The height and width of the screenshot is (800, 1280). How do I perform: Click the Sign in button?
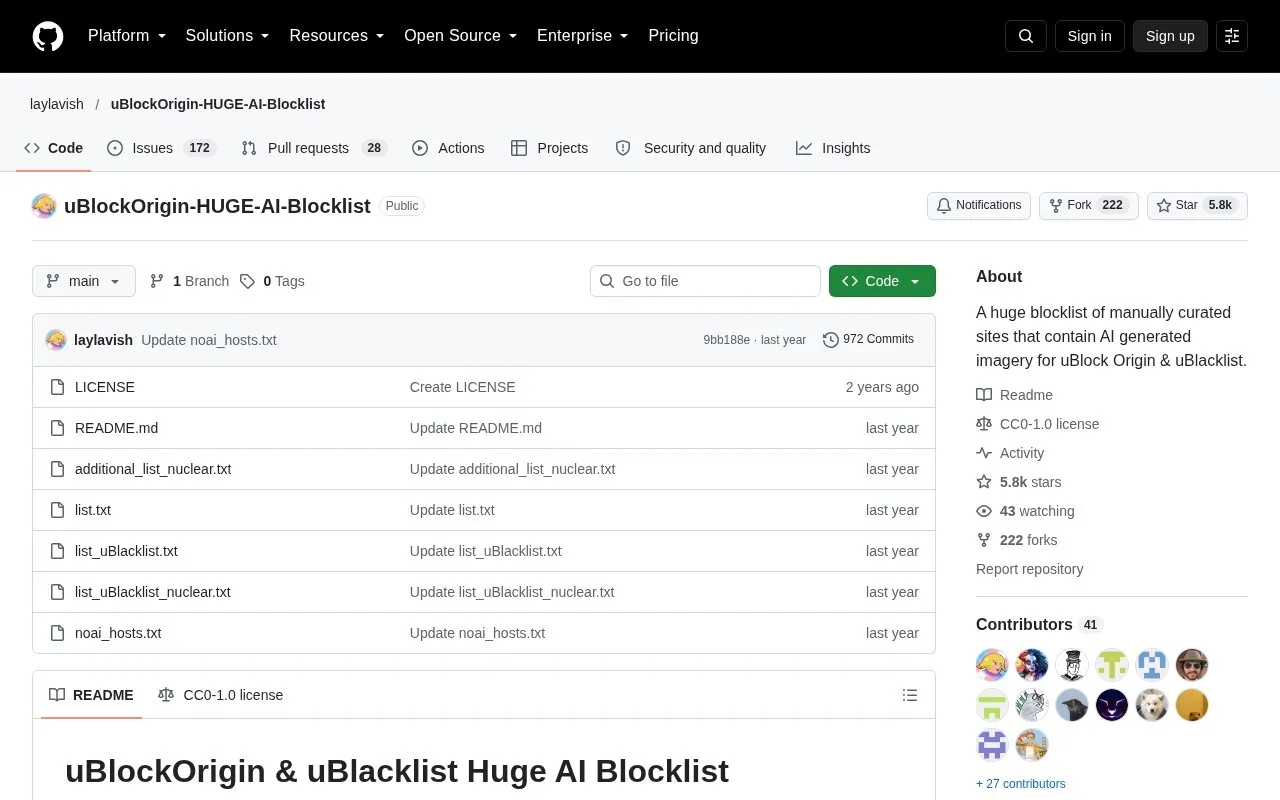click(x=1089, y=36)
